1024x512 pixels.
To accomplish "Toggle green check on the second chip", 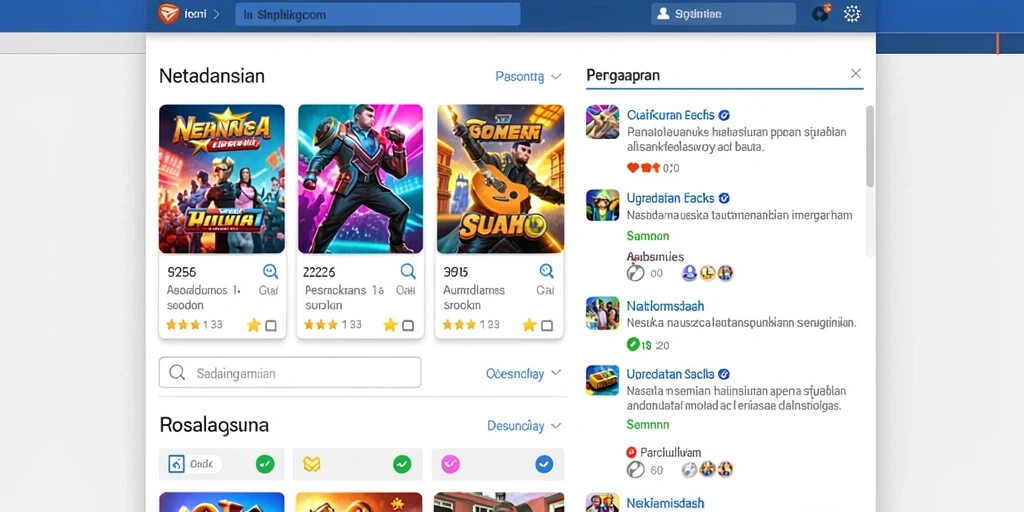I will [x=402, y=464].
